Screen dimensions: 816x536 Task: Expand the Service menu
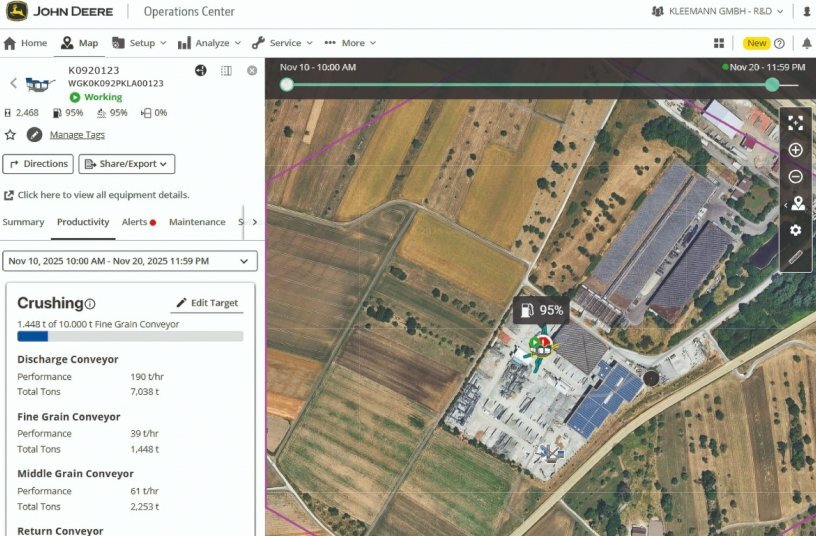283,43
